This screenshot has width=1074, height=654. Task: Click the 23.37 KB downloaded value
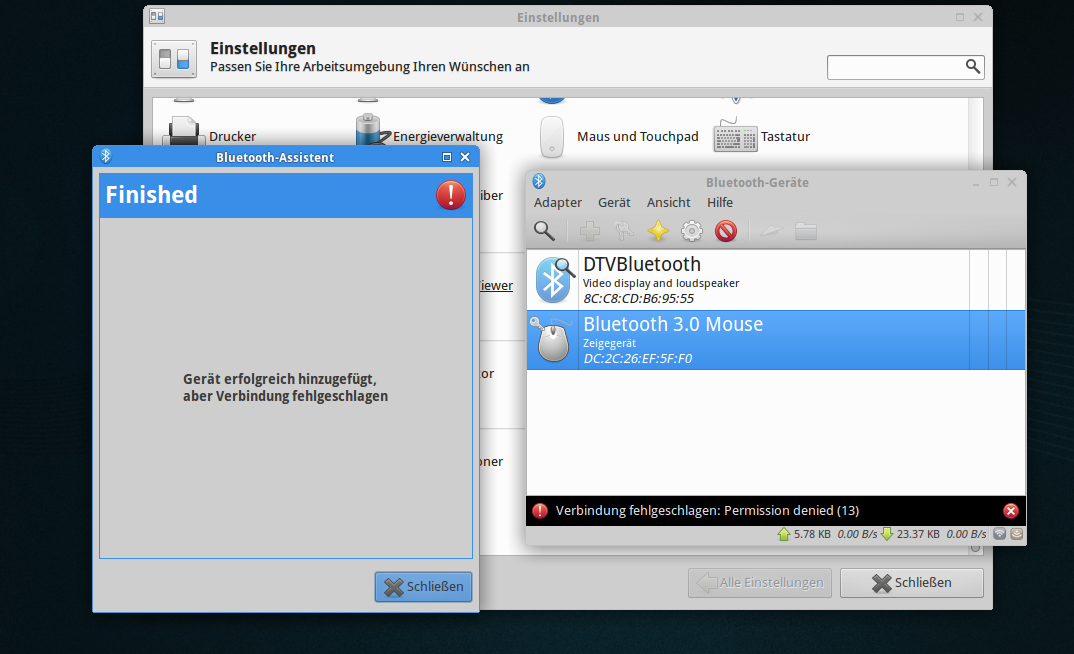[x=918, y=534]
